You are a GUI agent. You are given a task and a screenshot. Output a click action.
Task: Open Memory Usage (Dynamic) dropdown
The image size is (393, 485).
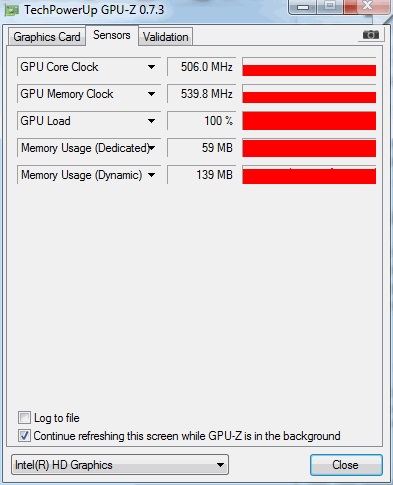[x=151, y=175]
